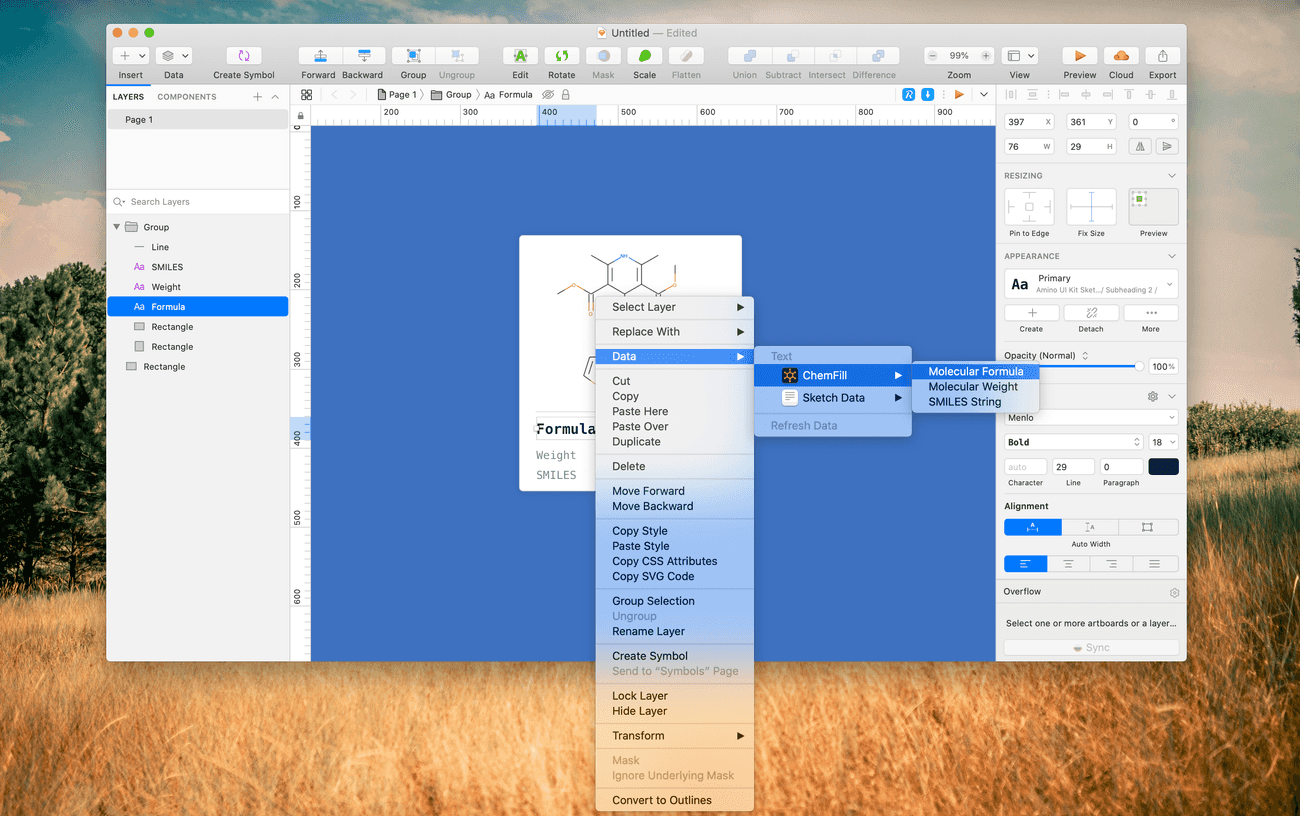Collapse the Group layer in the Layers panel

click(116, 226)
